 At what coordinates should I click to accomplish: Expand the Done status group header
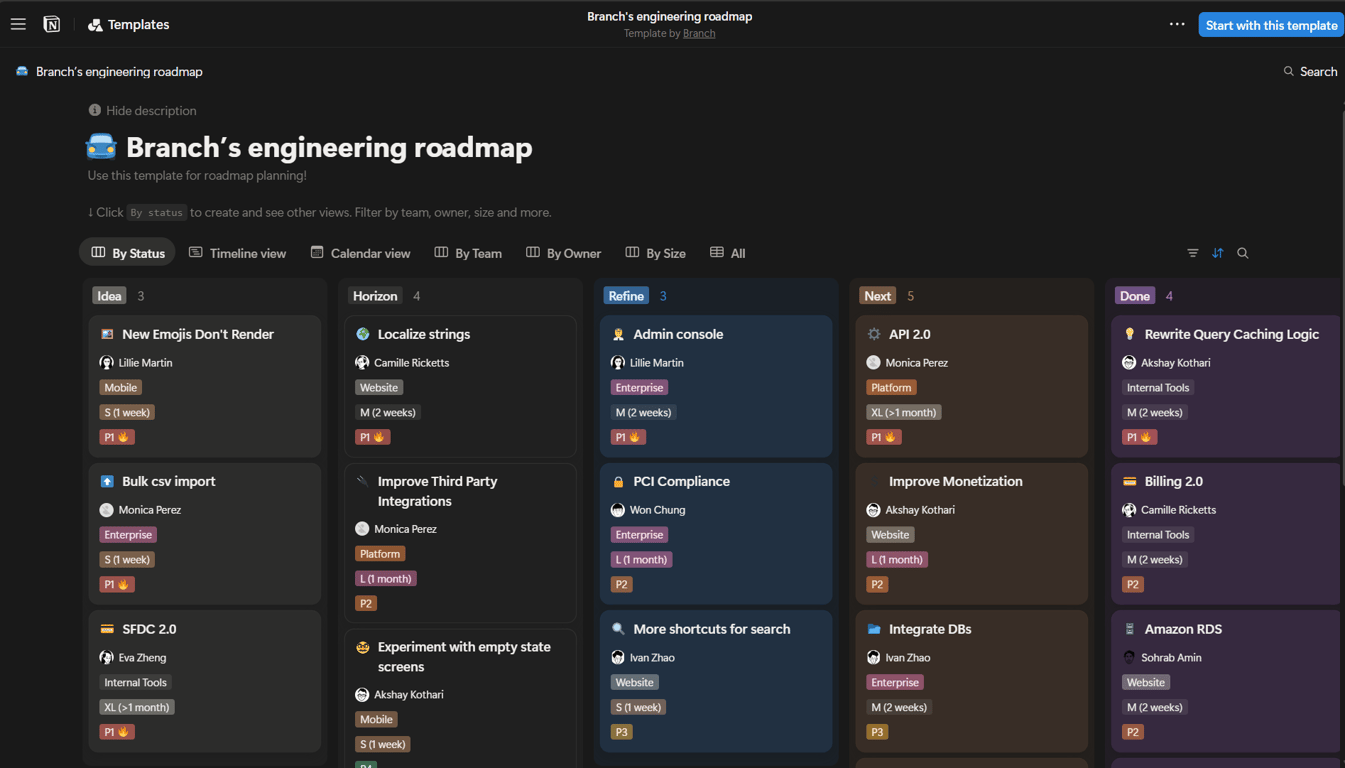click(1135, 296)
